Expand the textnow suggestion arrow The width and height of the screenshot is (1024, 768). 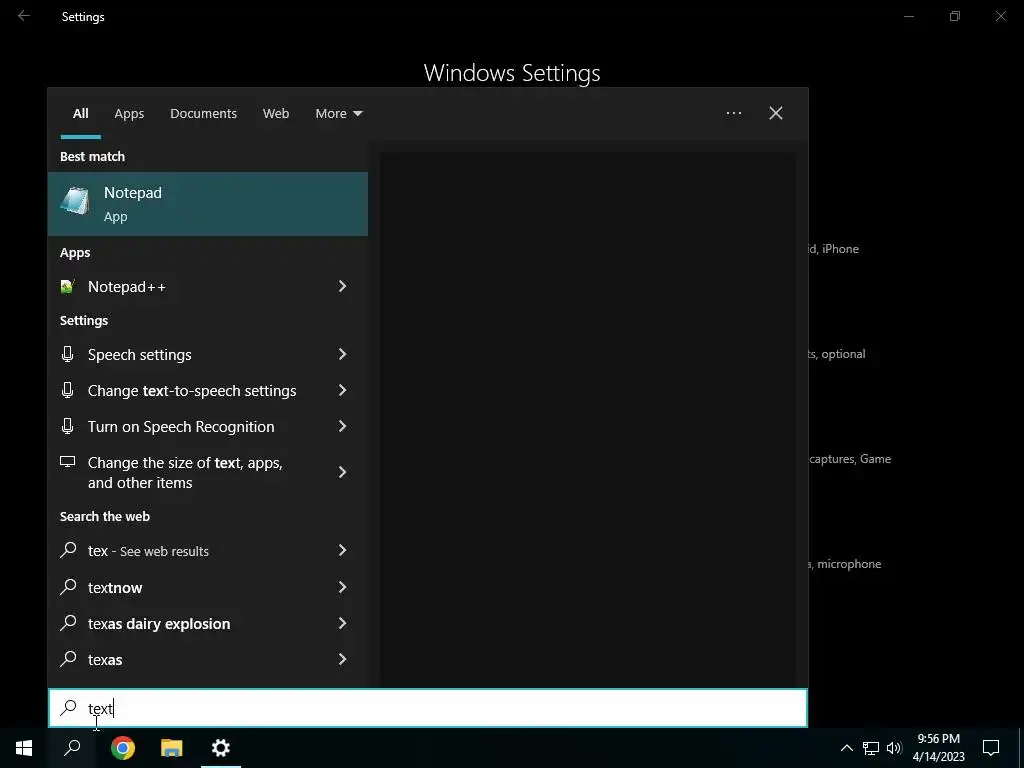click(x=342, y=586)
